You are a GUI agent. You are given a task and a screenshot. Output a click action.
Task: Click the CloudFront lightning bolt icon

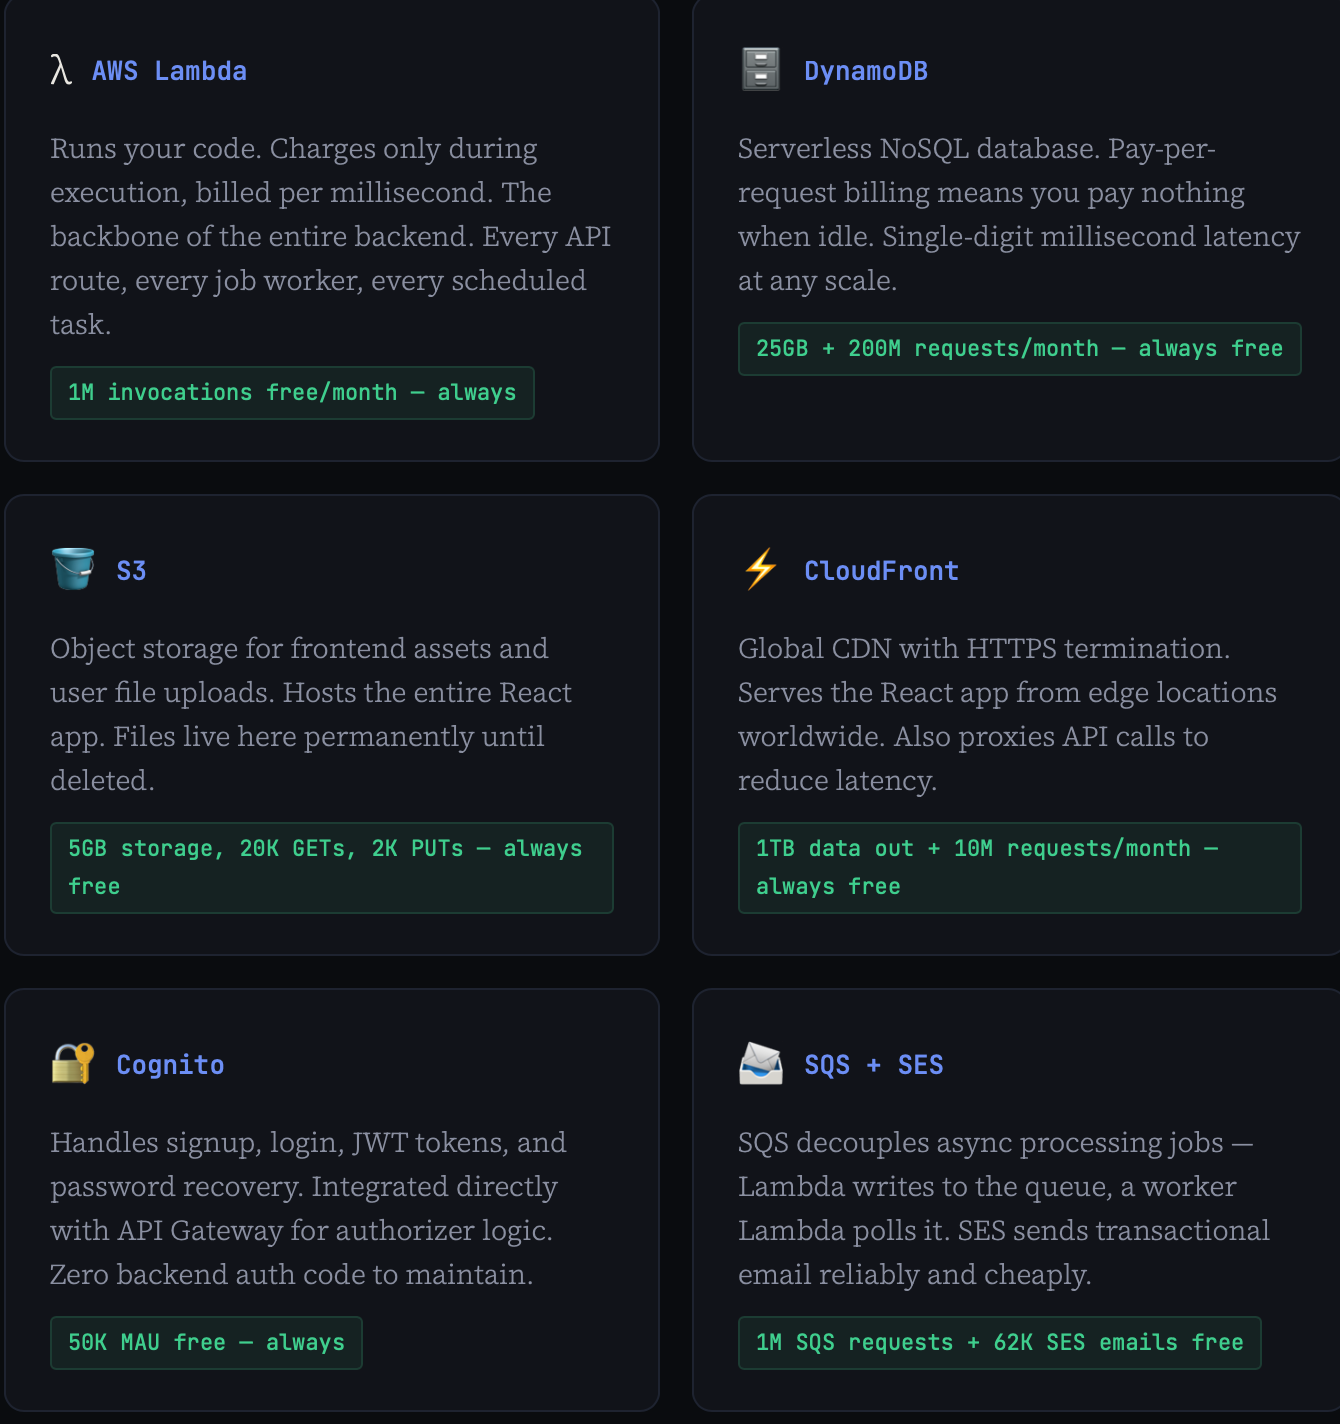[x=761, y=569]
